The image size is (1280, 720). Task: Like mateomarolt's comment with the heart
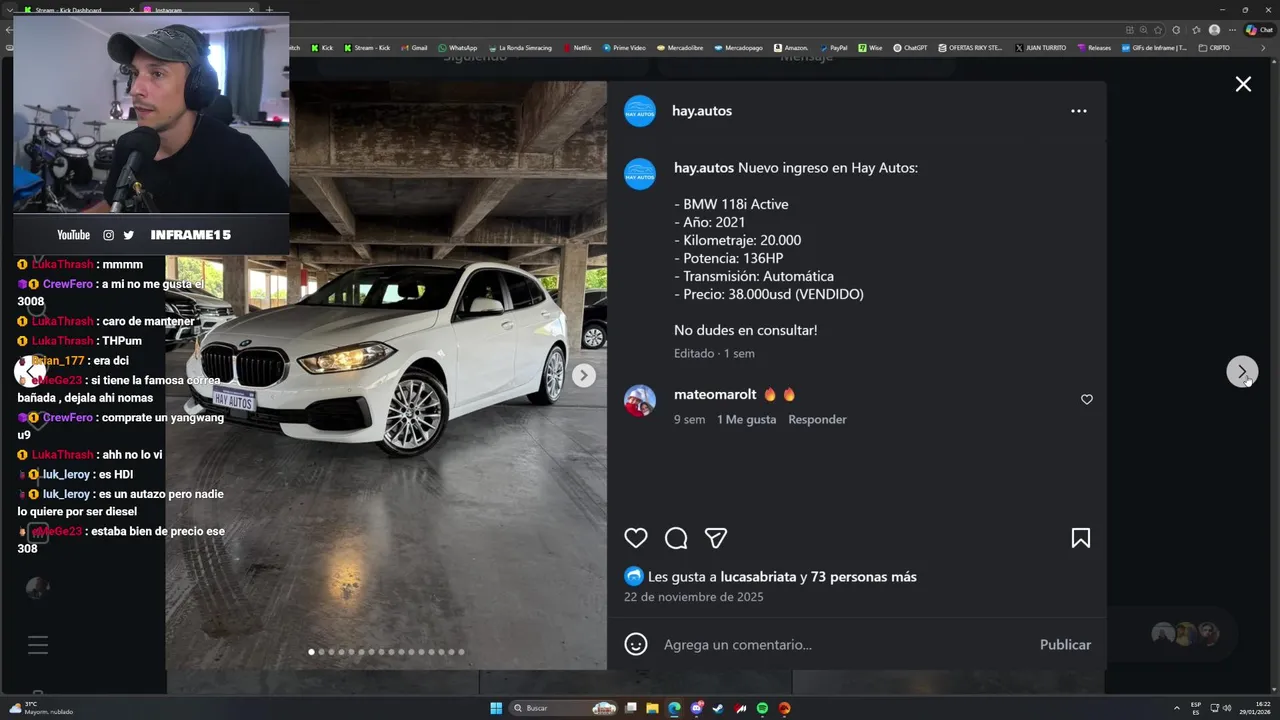coord(1087,399)
